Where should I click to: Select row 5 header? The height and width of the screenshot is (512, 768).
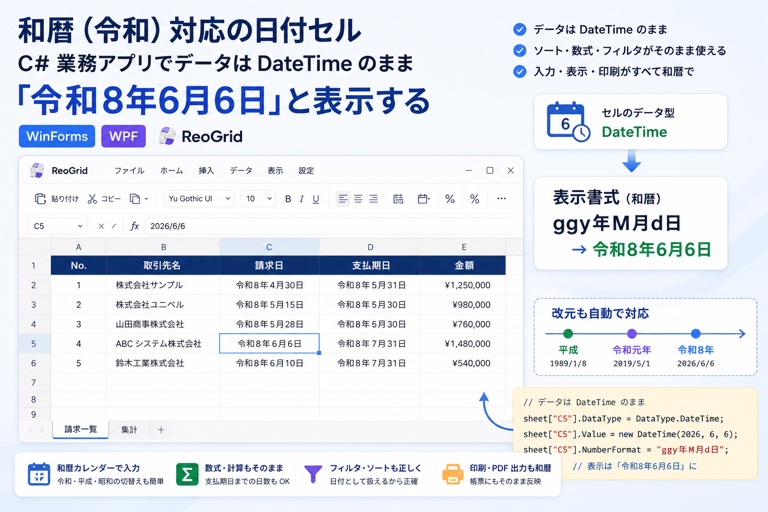[34, 343]
